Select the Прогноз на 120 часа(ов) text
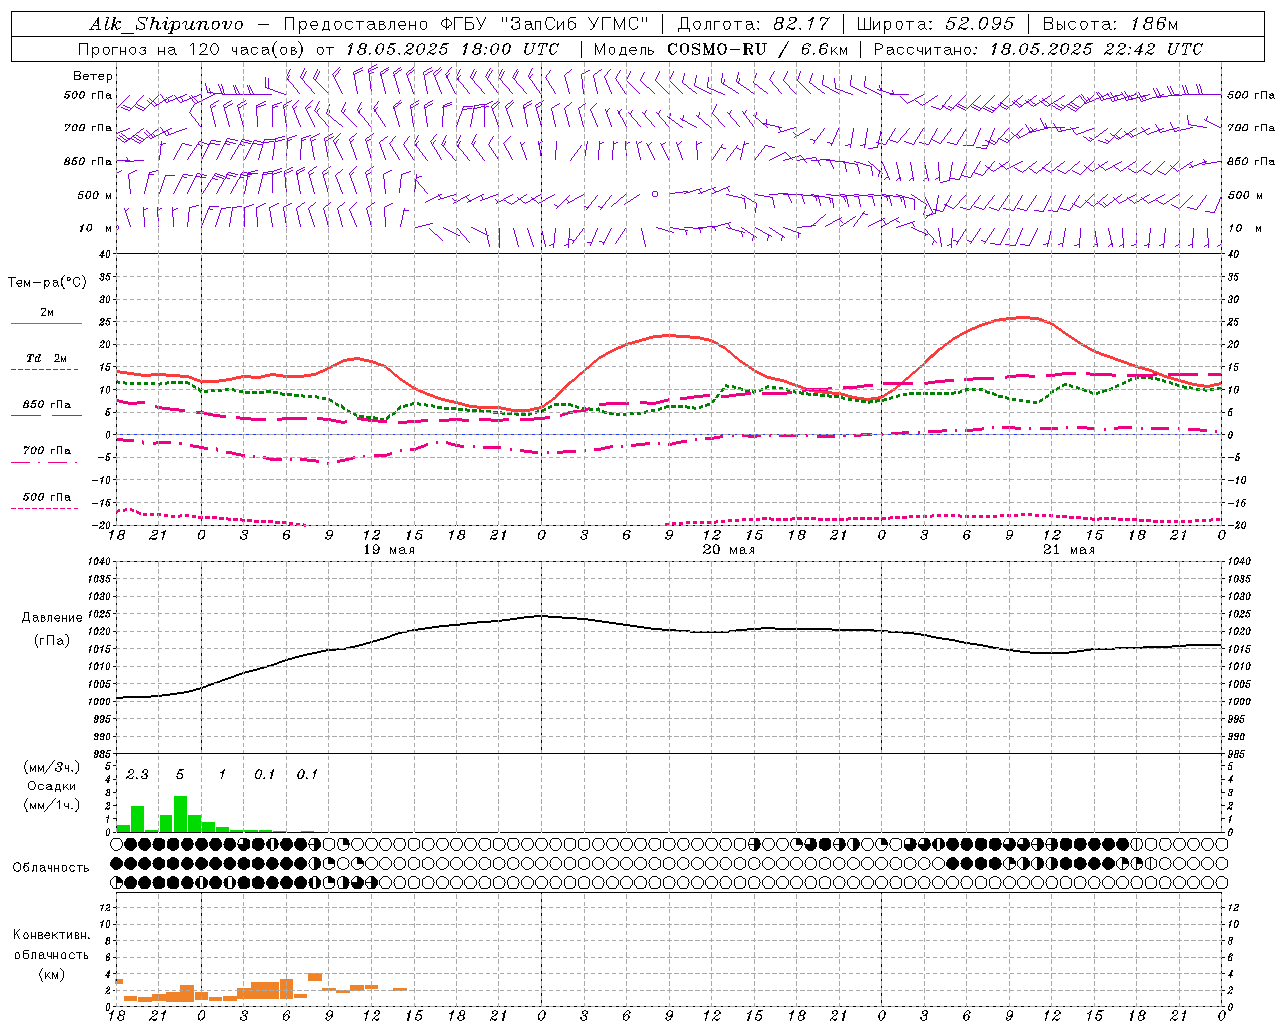Screen dimensions: 1280x1024 (193, 49)
